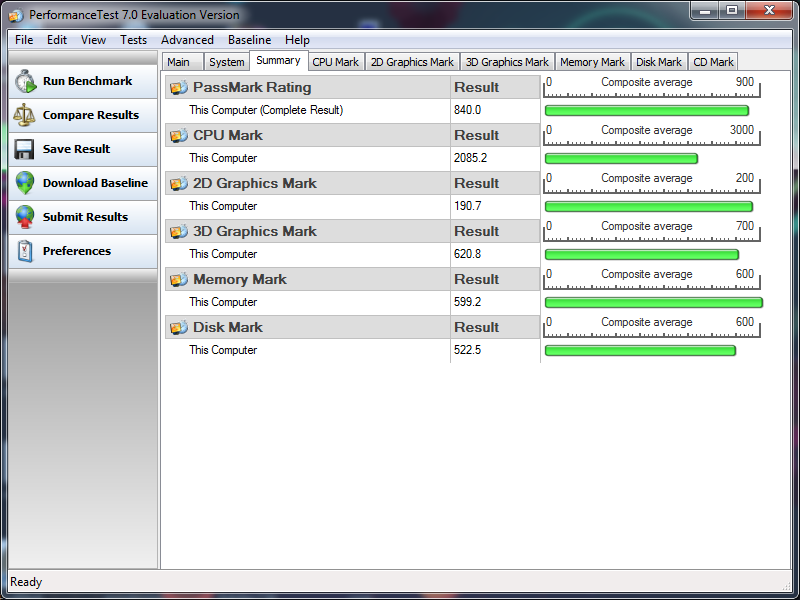Open the File menu
Image resolution: width=800 pixels, height=600 pixels.
tap(24, 40)
